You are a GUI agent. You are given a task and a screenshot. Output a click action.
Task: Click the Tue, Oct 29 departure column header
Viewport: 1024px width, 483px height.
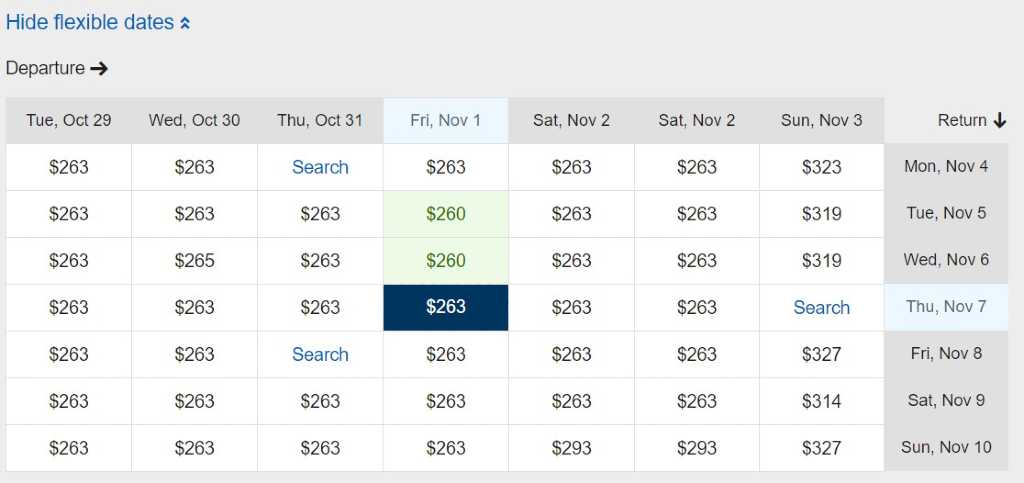pos(69,120)
